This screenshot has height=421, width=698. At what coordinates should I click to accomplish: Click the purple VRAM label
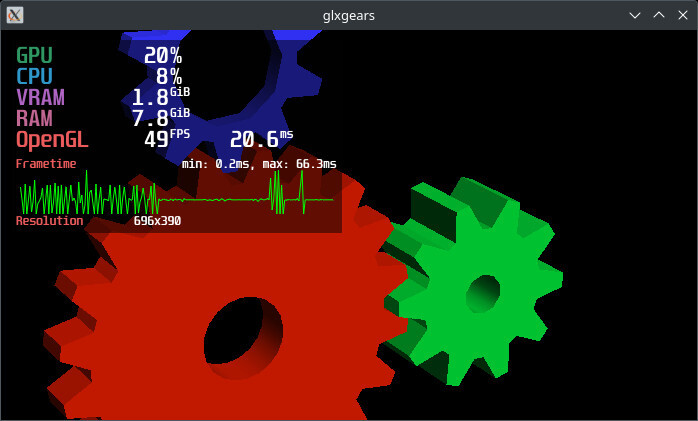pos(40,97)
